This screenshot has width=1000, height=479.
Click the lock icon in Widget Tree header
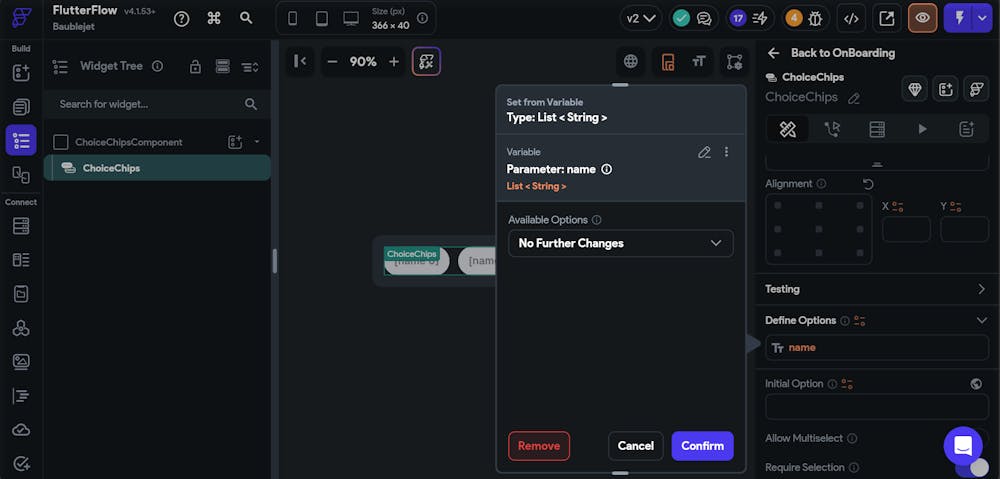tap(195, 66)
